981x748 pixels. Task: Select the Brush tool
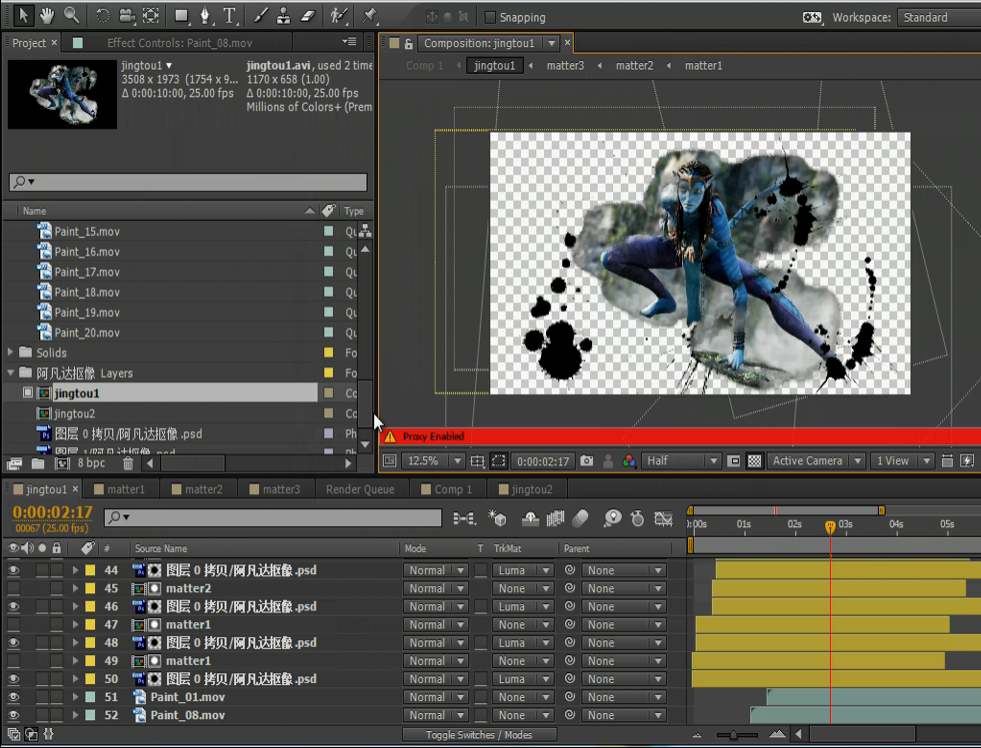pos(260,16)
